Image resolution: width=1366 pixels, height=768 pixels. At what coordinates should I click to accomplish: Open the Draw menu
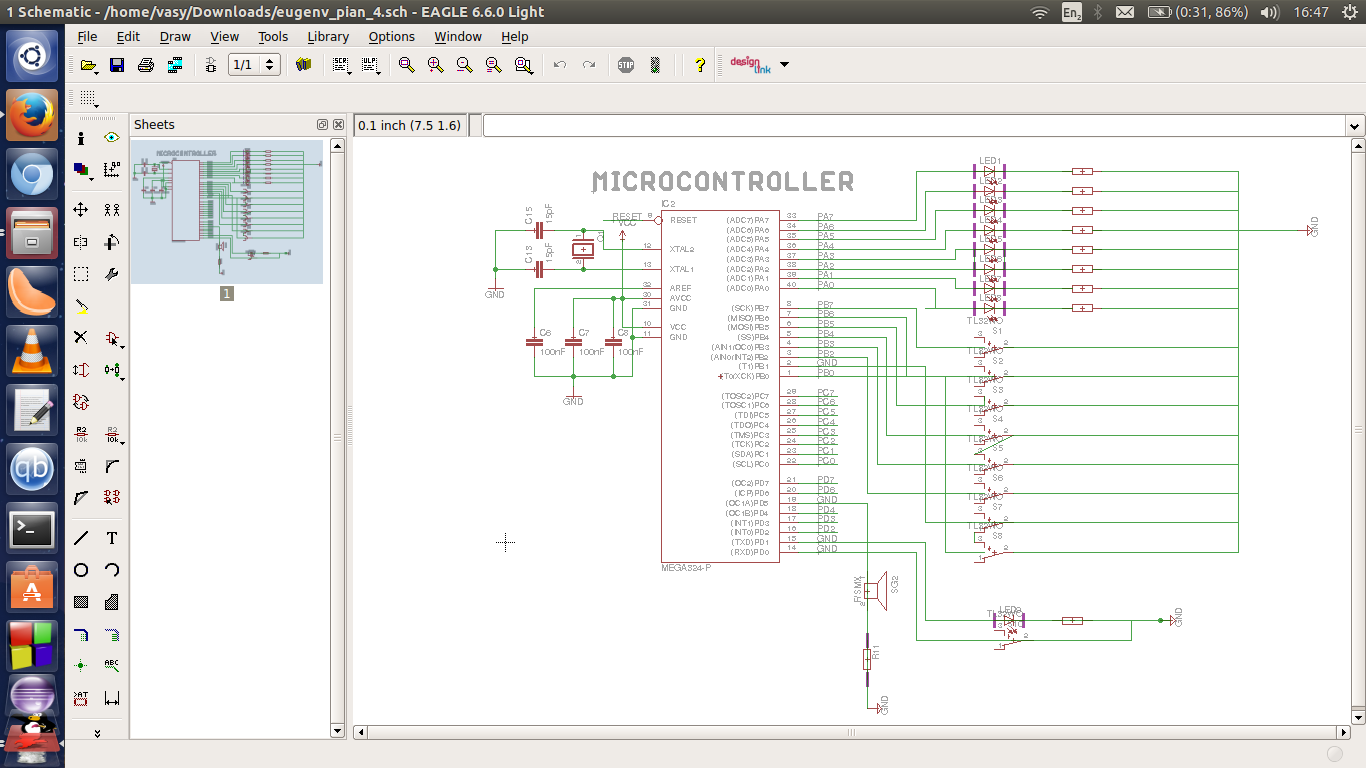click(x=175, y=36)
